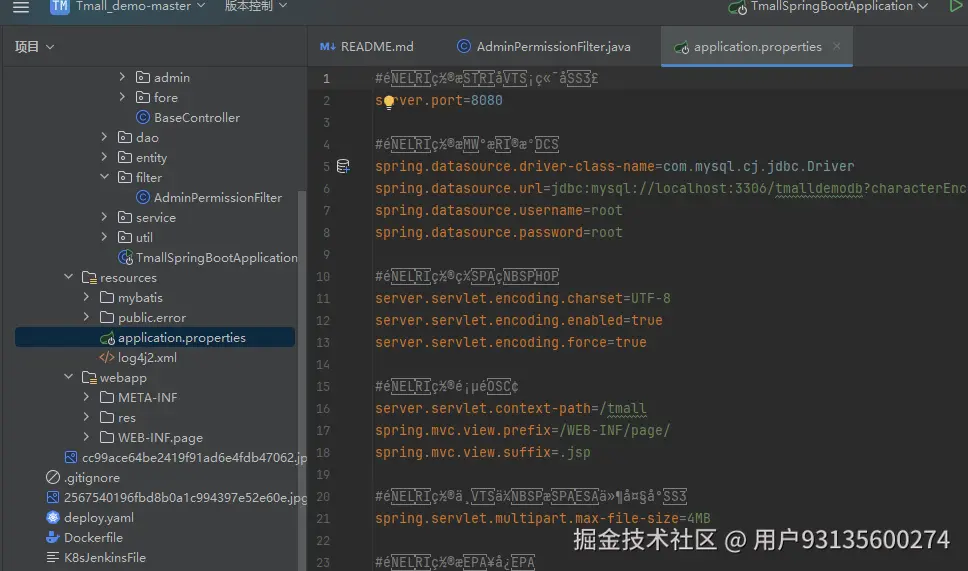
Task: Click the project tree vertical scrollbar
Action: [x=302, y=381]
